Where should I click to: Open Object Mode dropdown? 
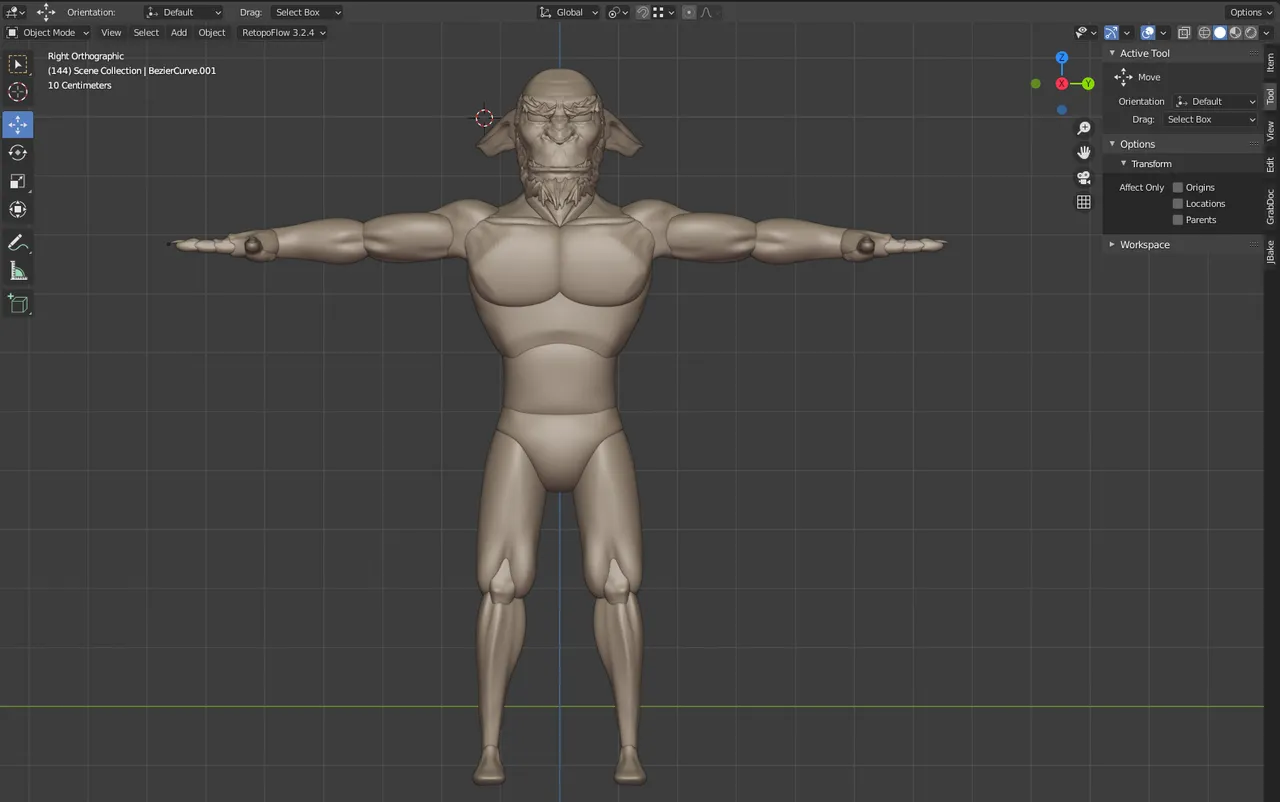click(x=48, y=33)
